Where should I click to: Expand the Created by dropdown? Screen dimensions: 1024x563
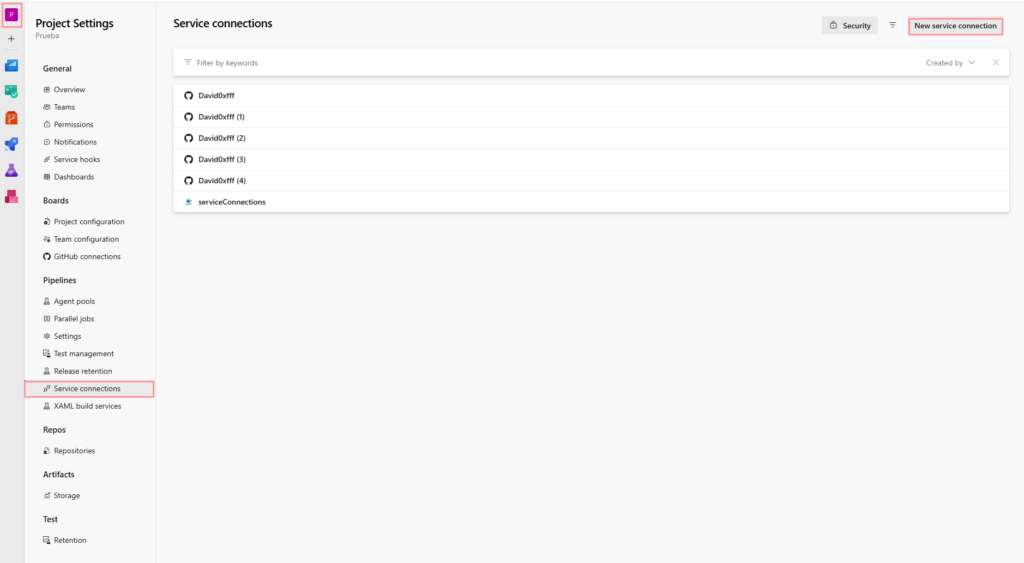(x=950, y=63)
